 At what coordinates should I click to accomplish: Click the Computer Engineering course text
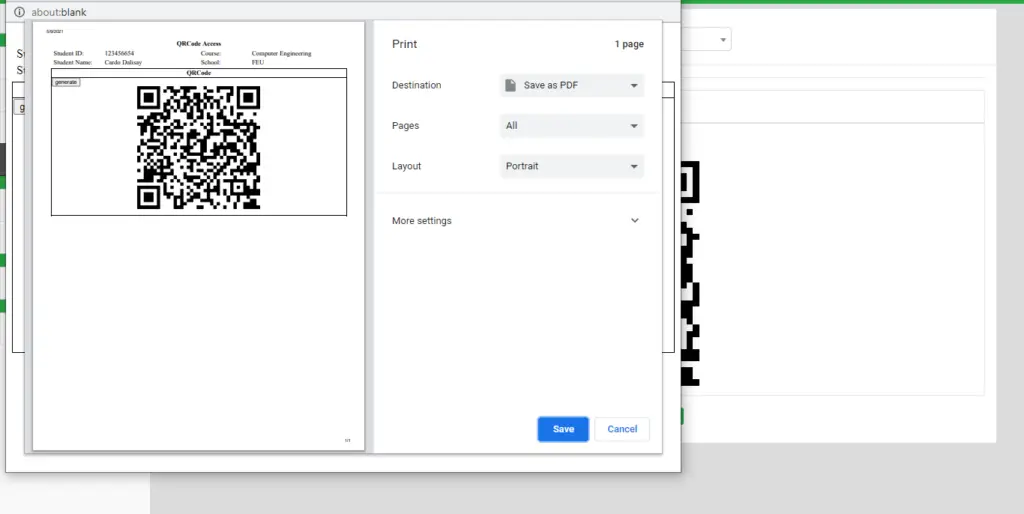pos(281,54)
